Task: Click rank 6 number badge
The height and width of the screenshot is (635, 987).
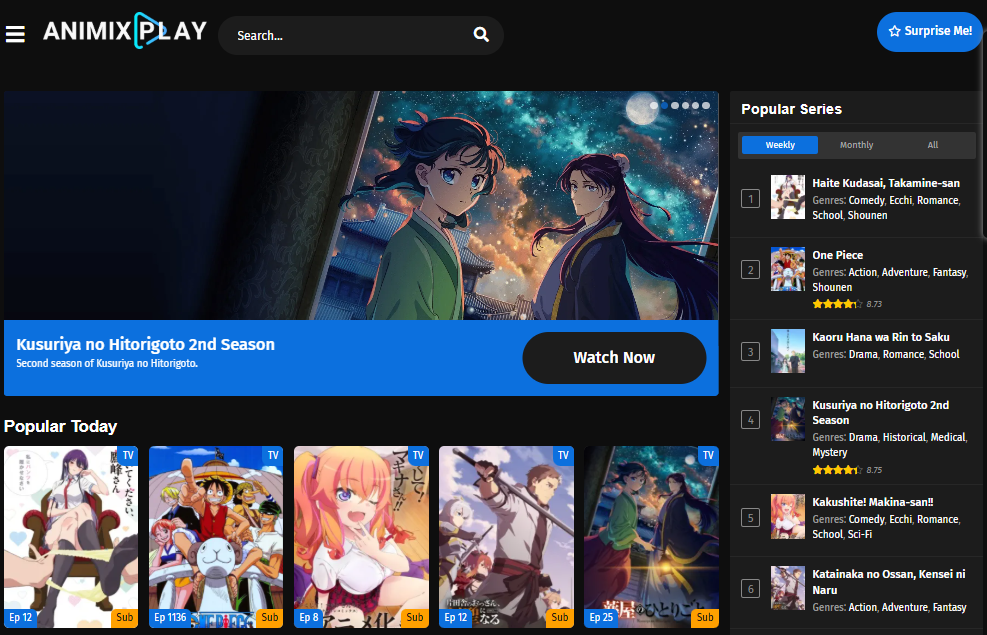Action: 750,589
